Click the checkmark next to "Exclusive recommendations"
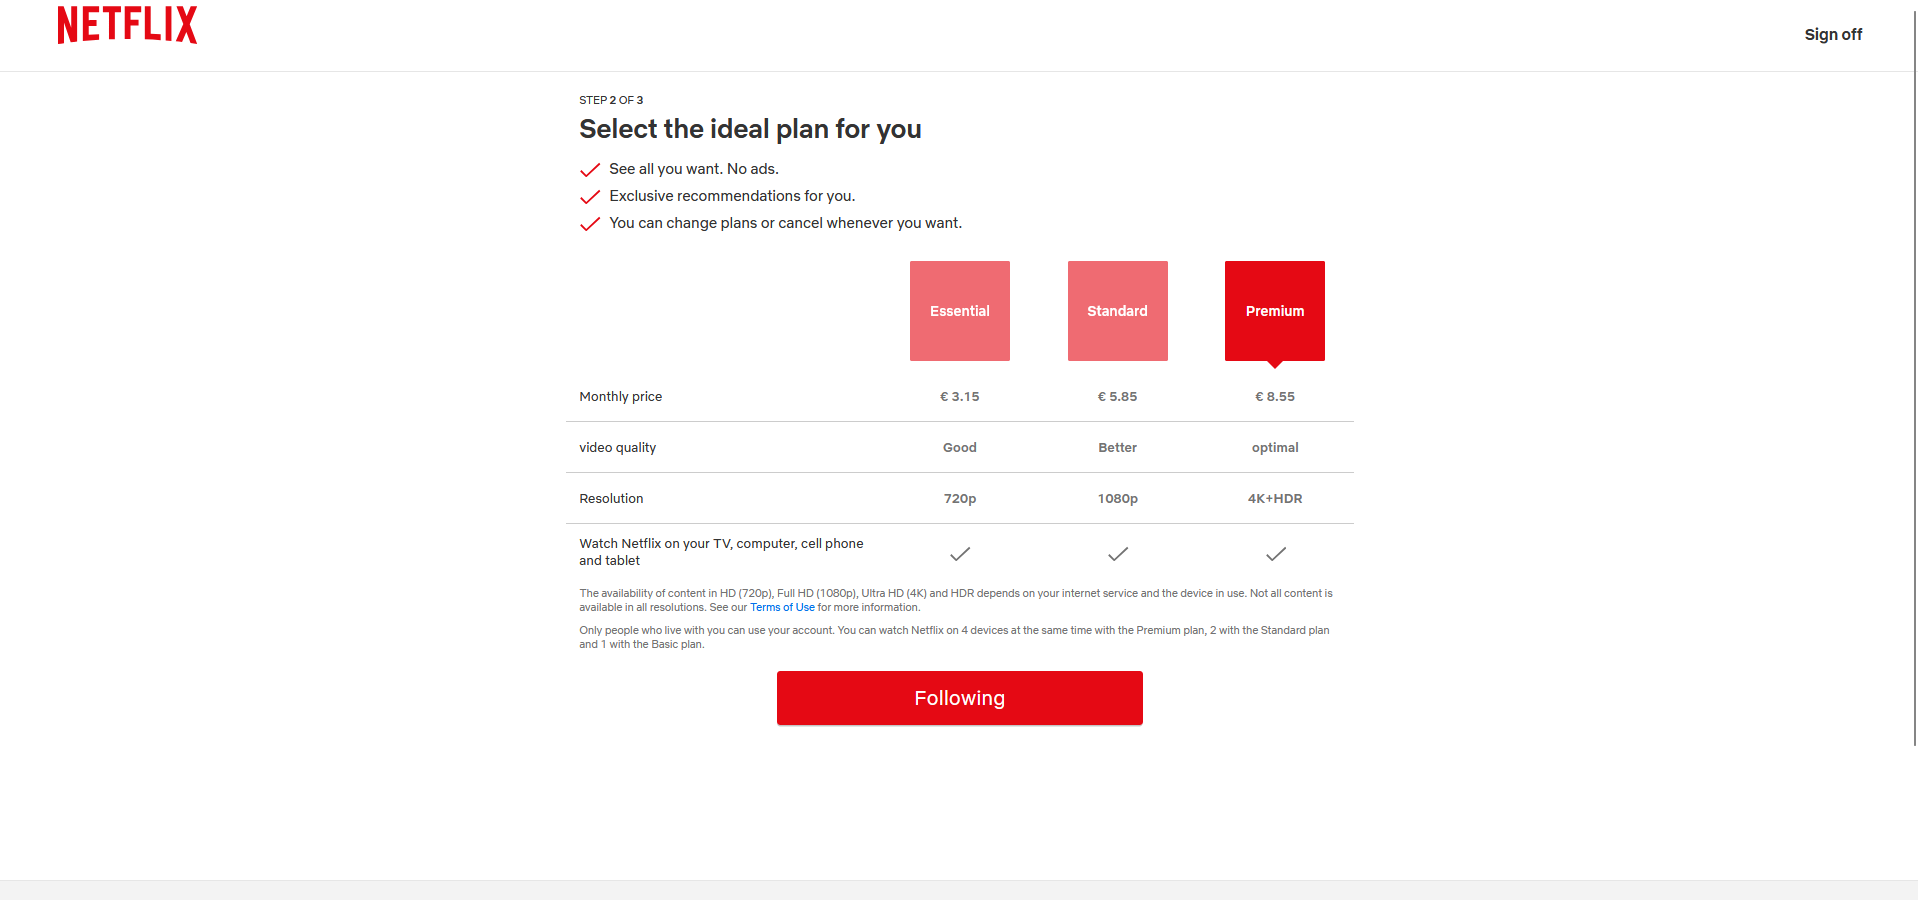The height and width of the screenshot is (900, 1918). (590, 197)
